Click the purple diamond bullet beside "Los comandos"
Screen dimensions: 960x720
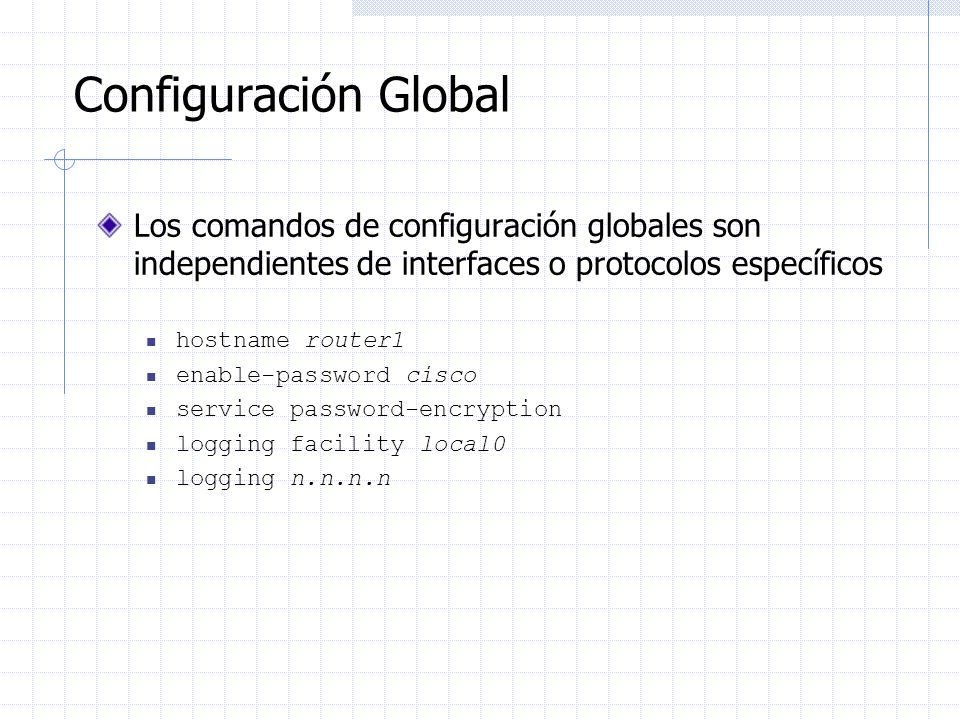110,225
